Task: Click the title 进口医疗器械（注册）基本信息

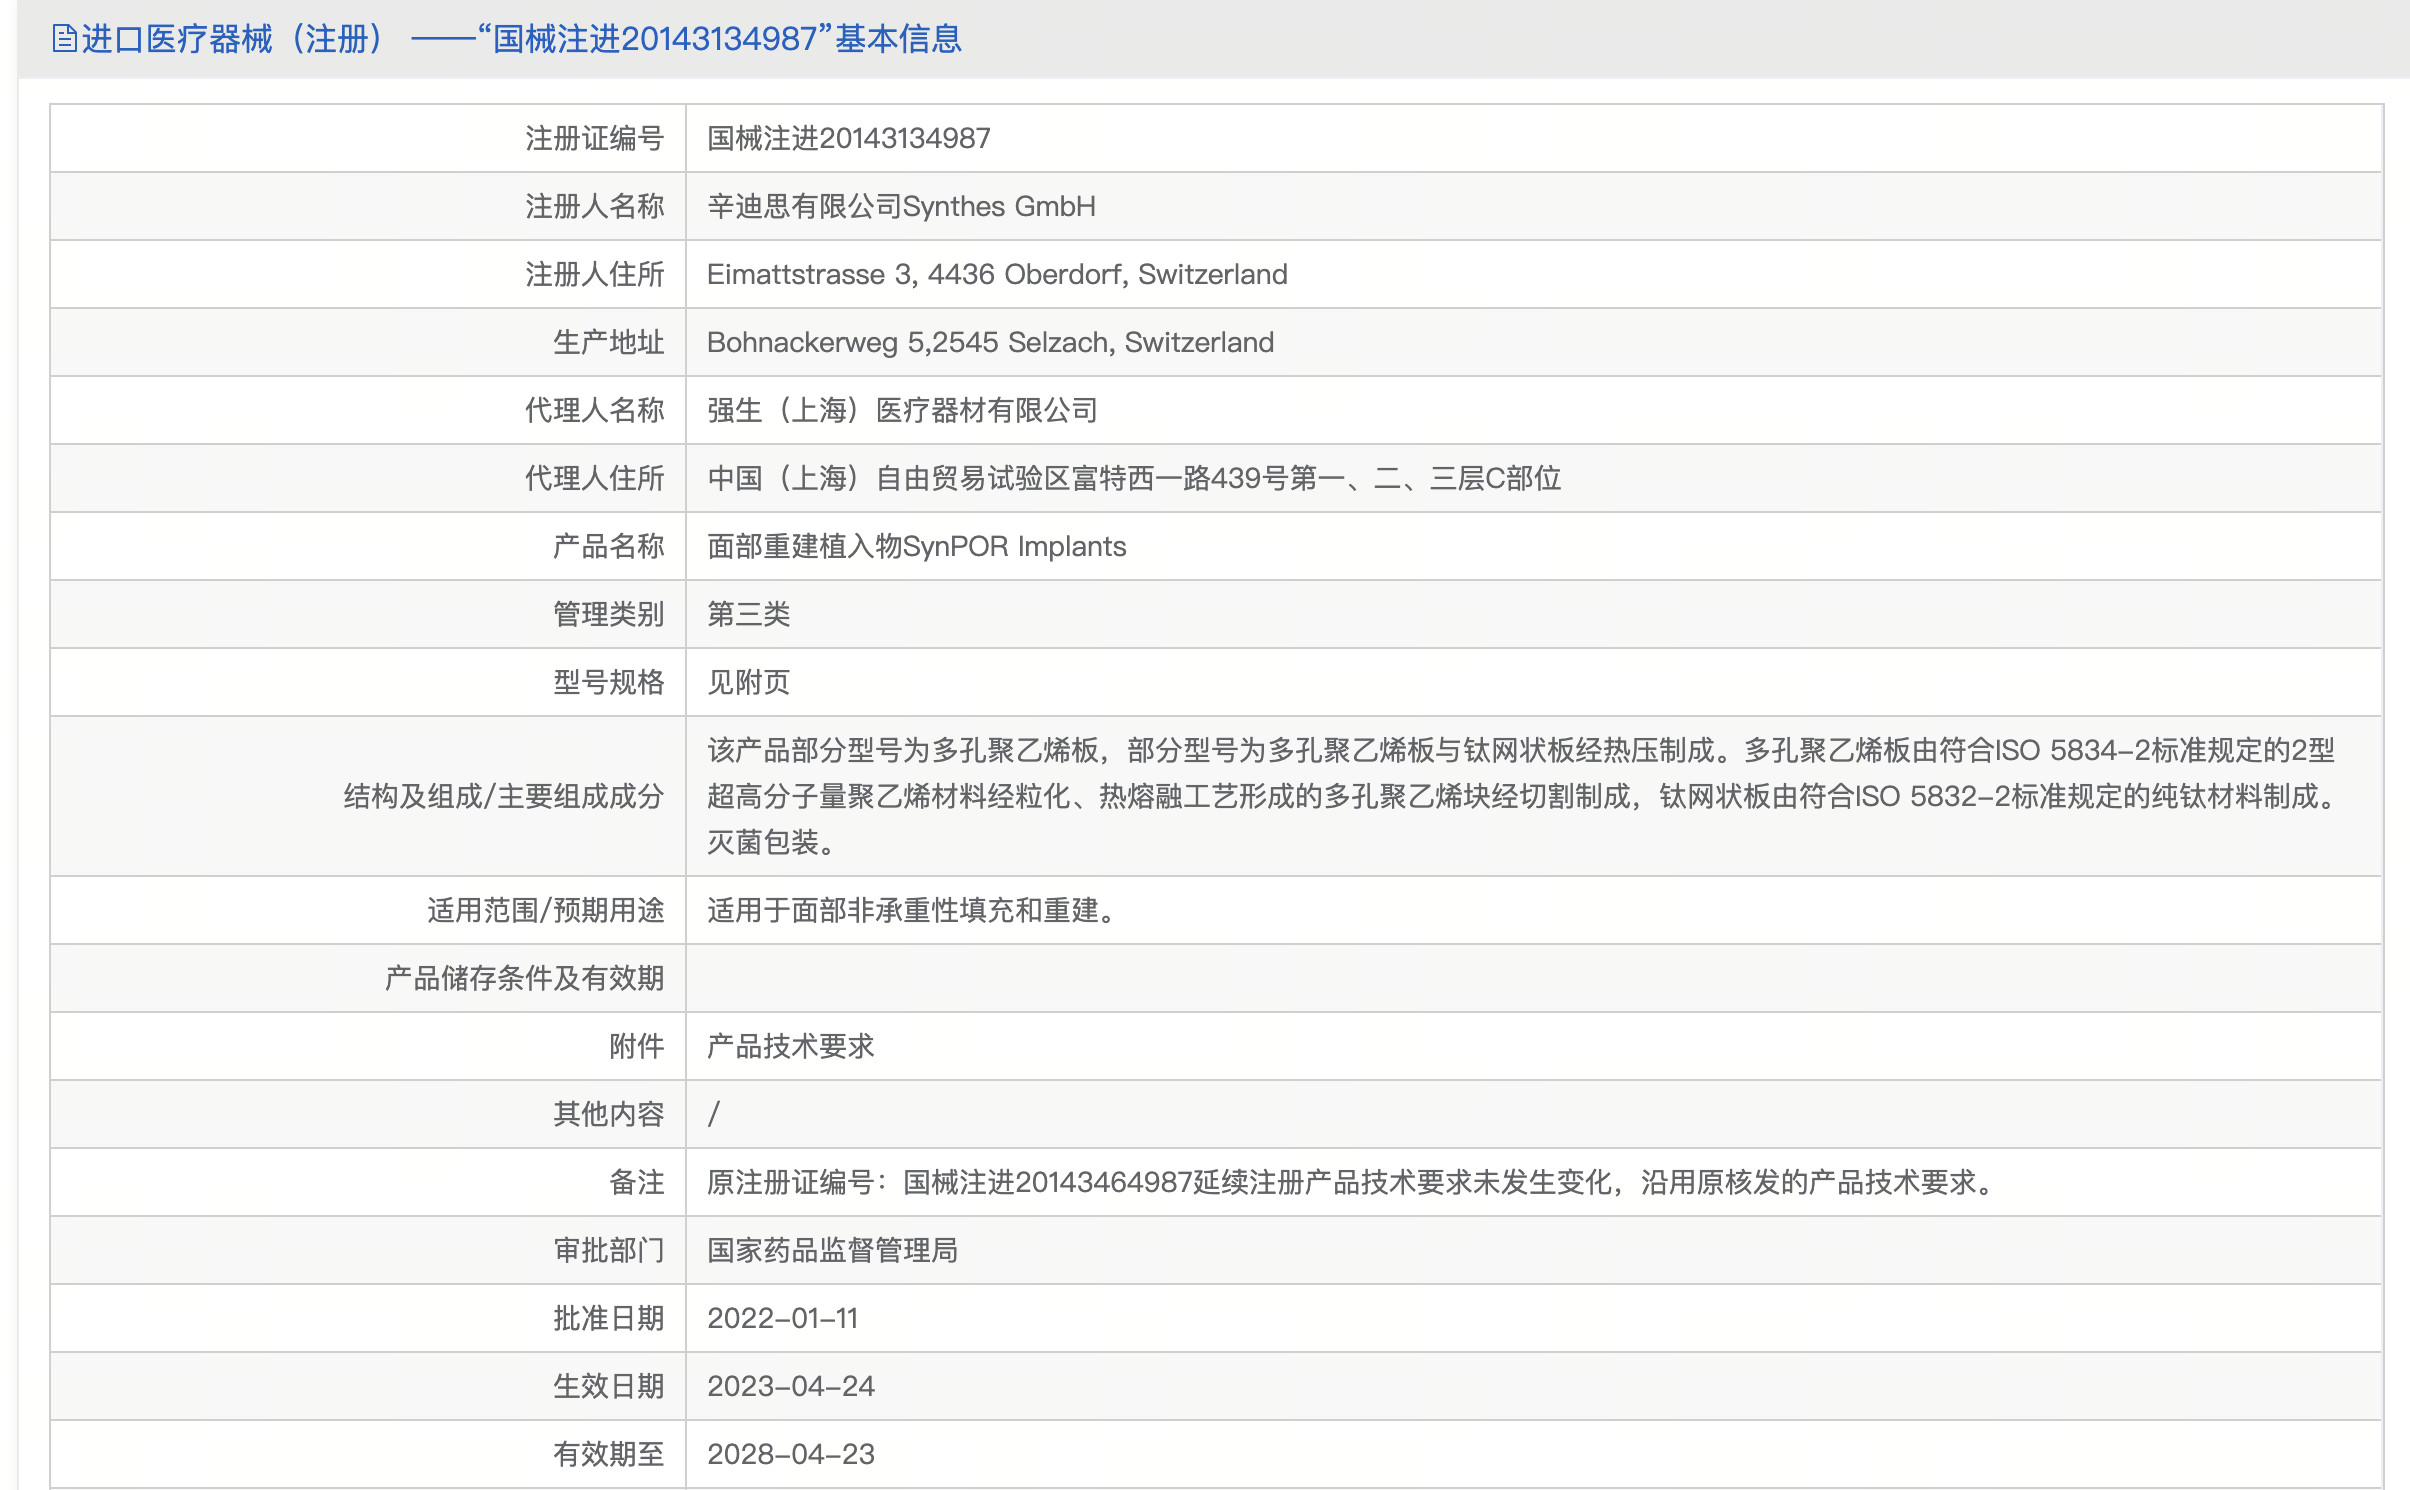Action: point(521,39)
